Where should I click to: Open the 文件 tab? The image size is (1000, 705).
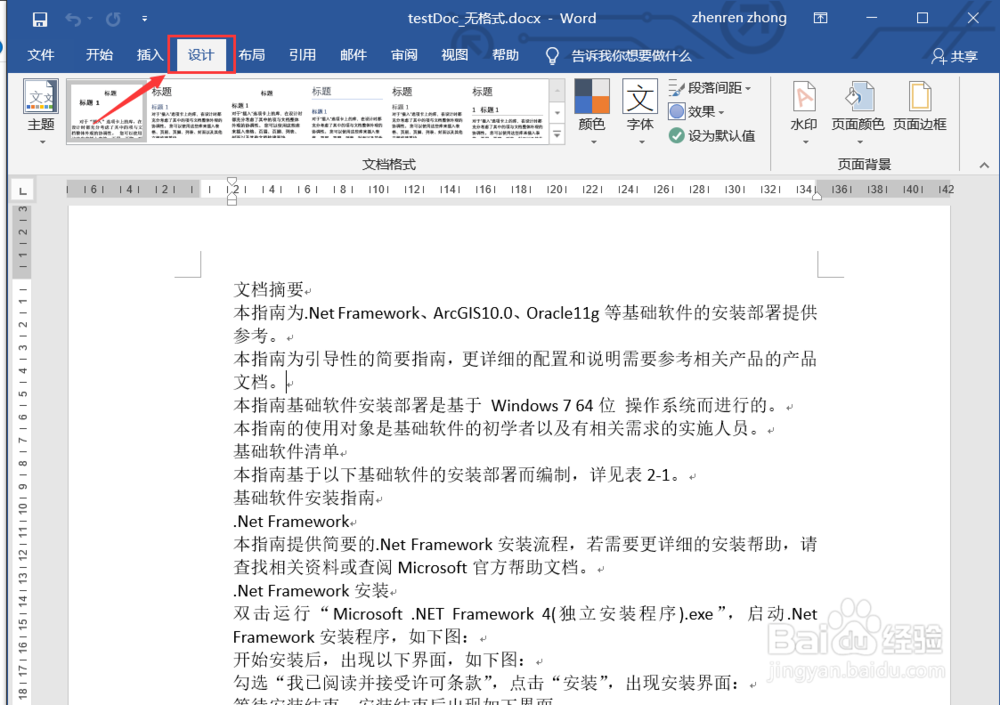pos(40,55)
